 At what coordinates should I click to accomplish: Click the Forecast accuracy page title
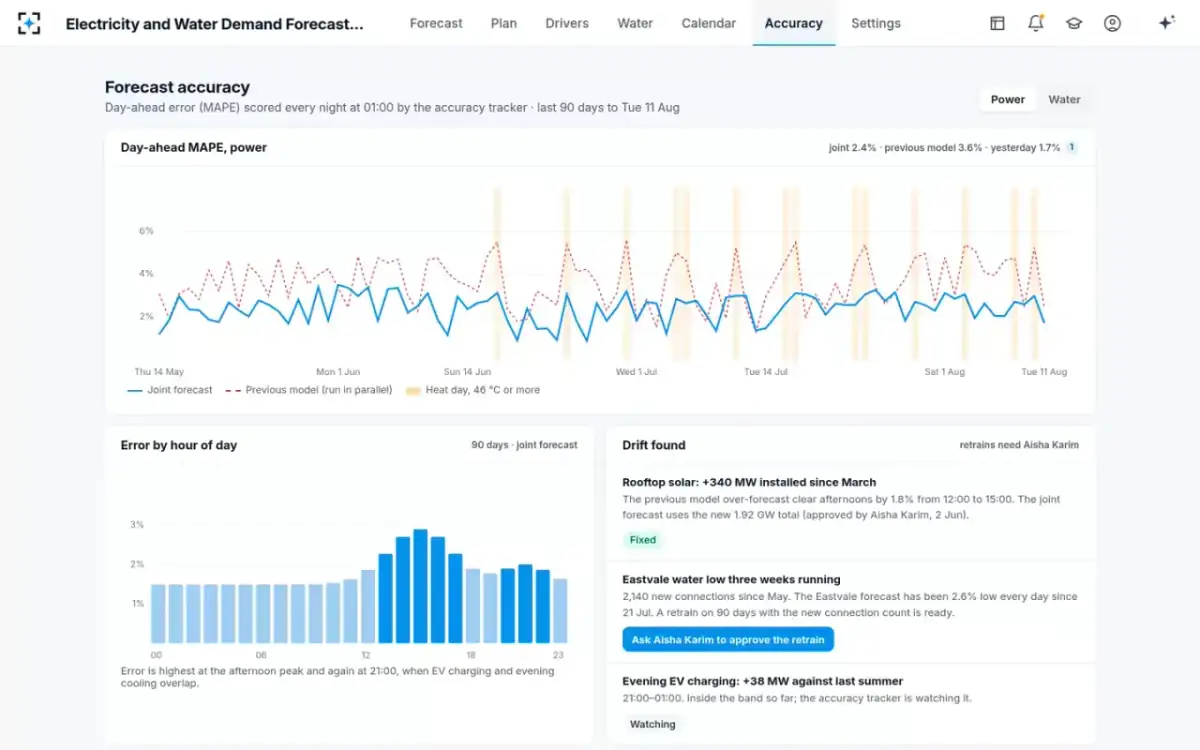point(177,87)
